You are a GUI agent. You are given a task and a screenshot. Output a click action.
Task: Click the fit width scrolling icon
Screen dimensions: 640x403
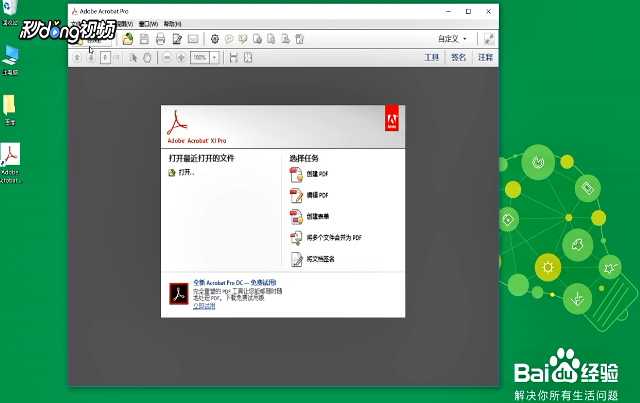point(233,58)
